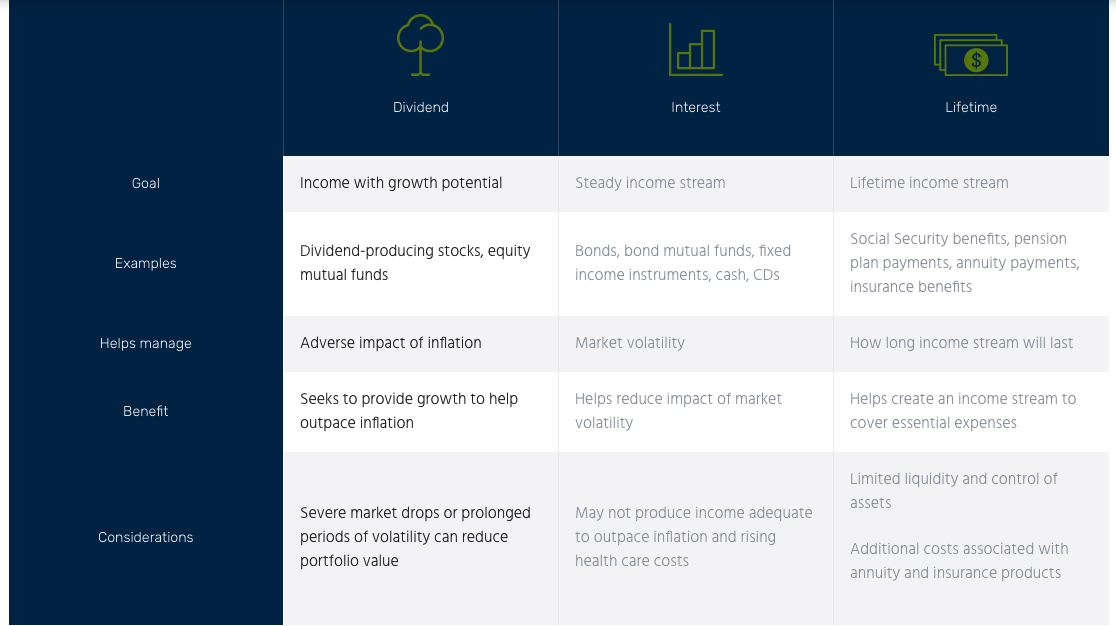The width and height of the screenshot is (1116, 626).
Task: Click the 'Adverse impact of inflation' cell
Action: (391, 343)
